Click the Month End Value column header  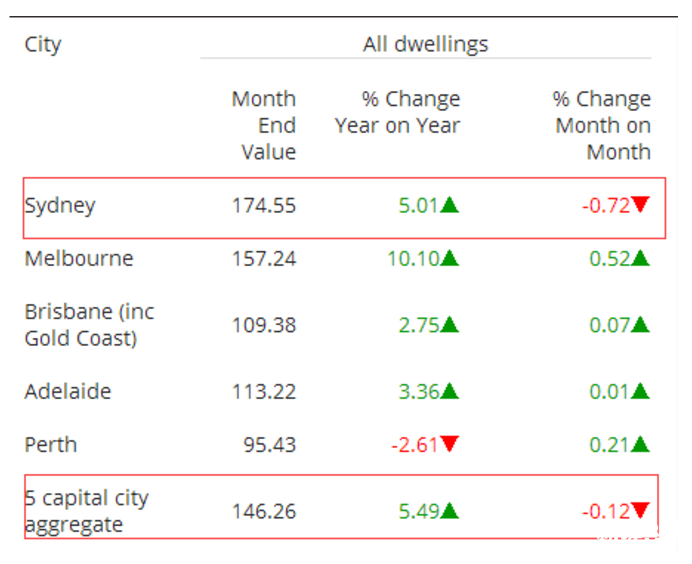265,125
